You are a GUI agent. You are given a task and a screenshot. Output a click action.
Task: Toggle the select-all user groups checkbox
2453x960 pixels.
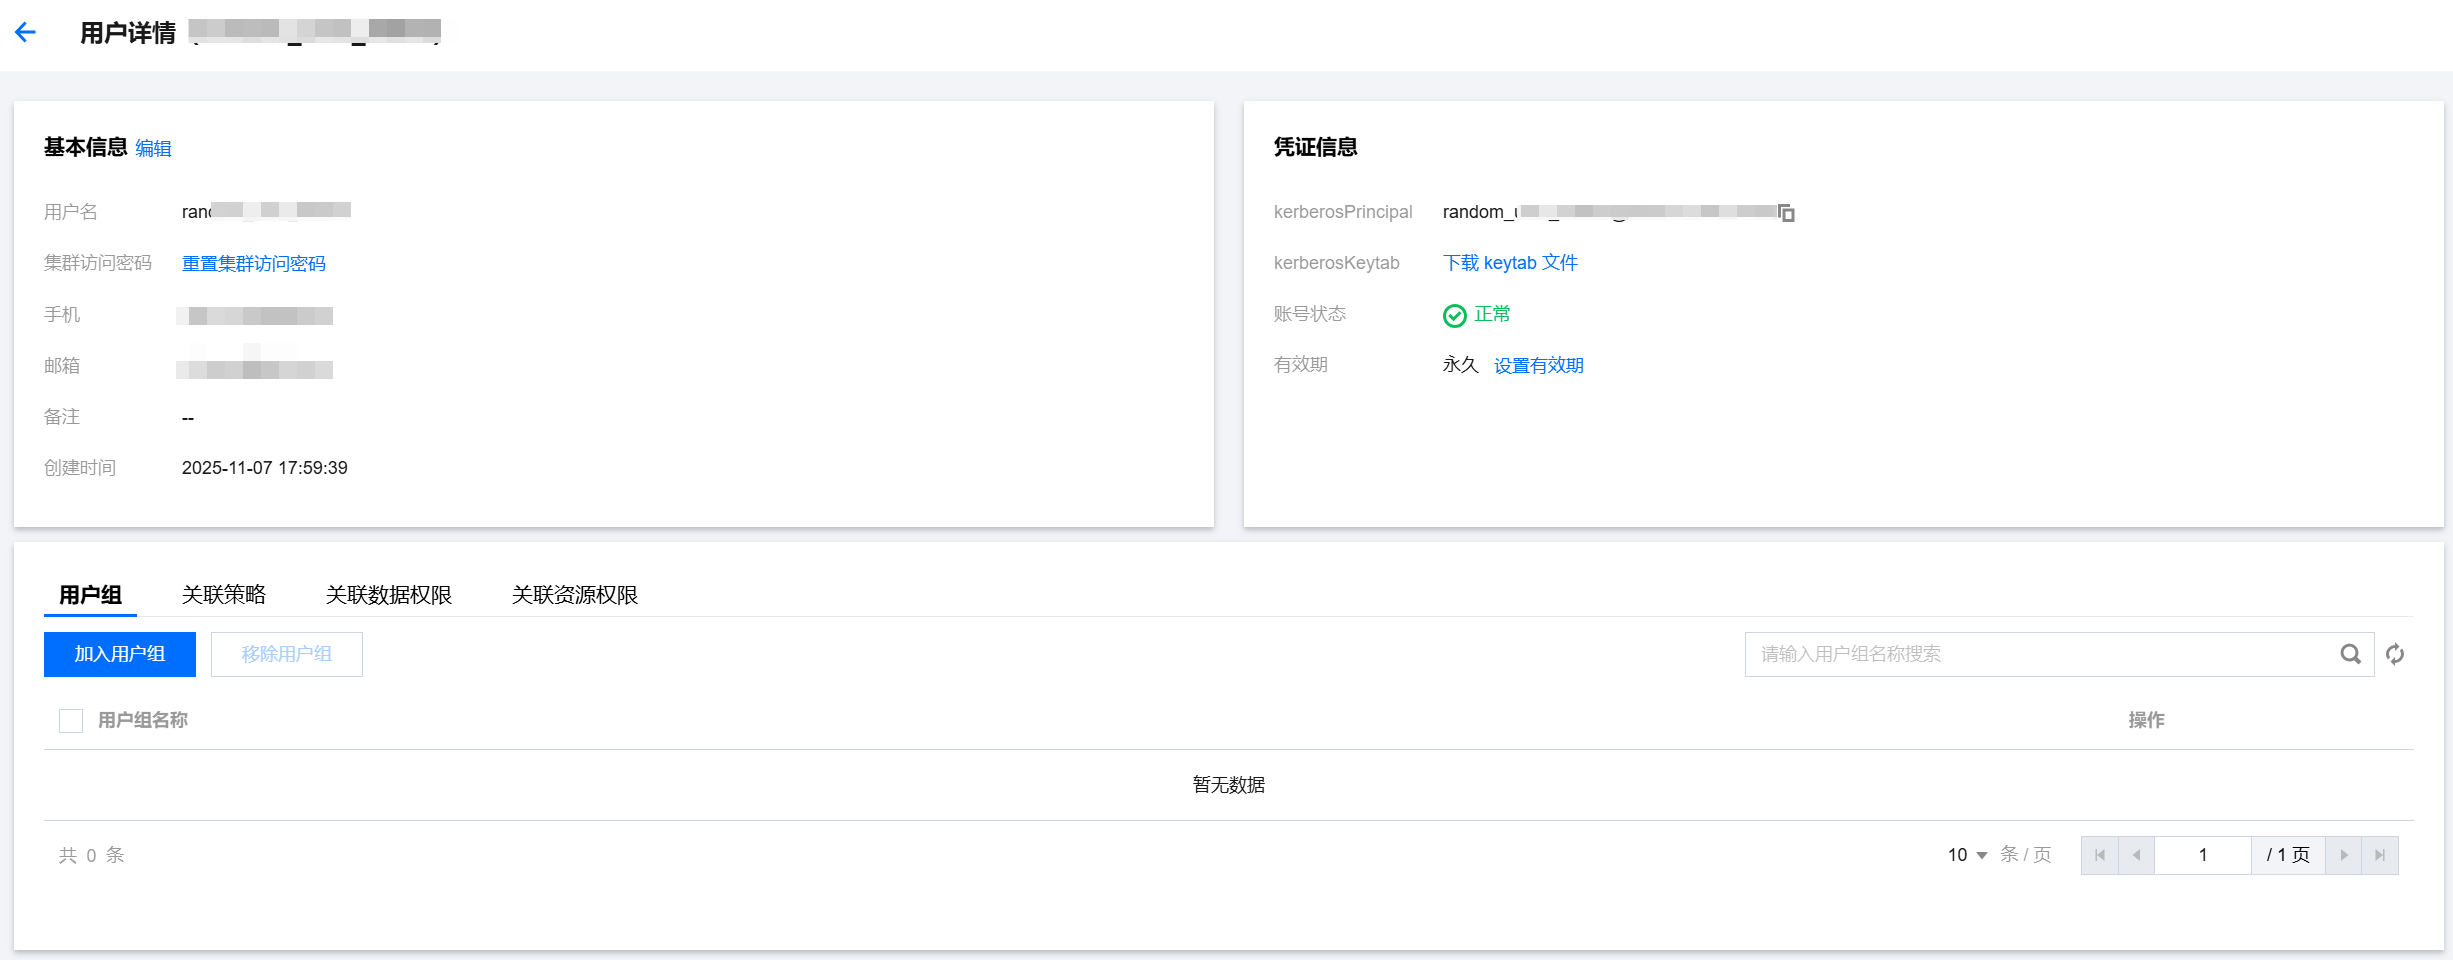(71, 720)
